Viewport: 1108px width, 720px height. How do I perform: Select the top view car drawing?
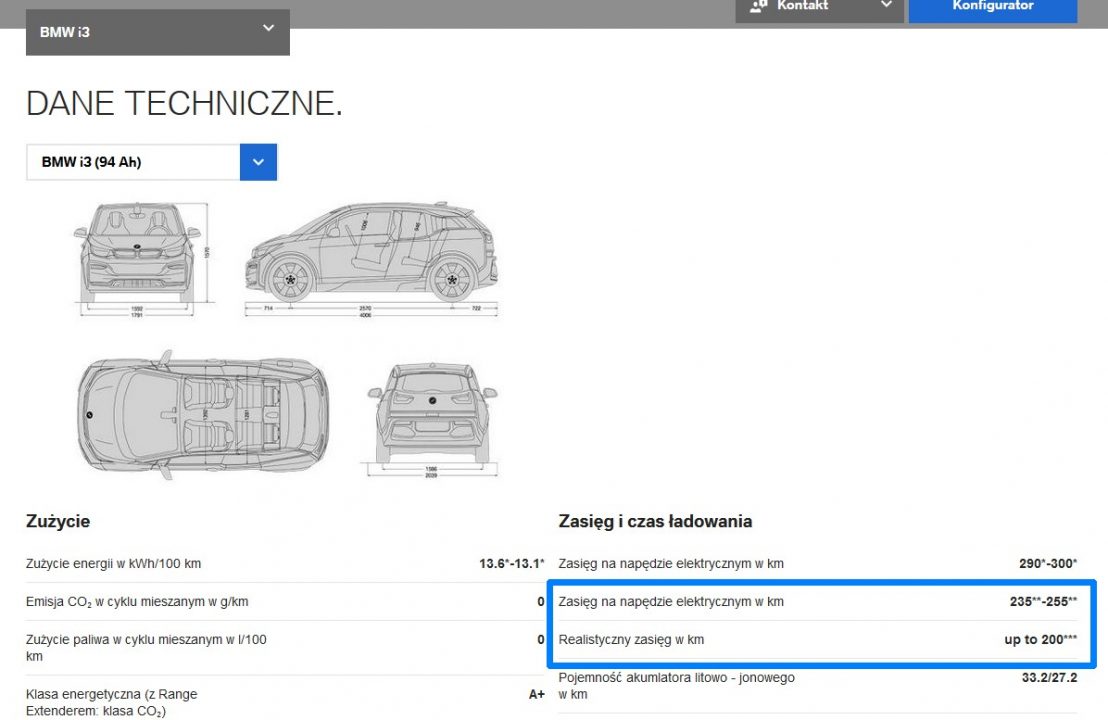pyautogui.click(x=202, y=415)
